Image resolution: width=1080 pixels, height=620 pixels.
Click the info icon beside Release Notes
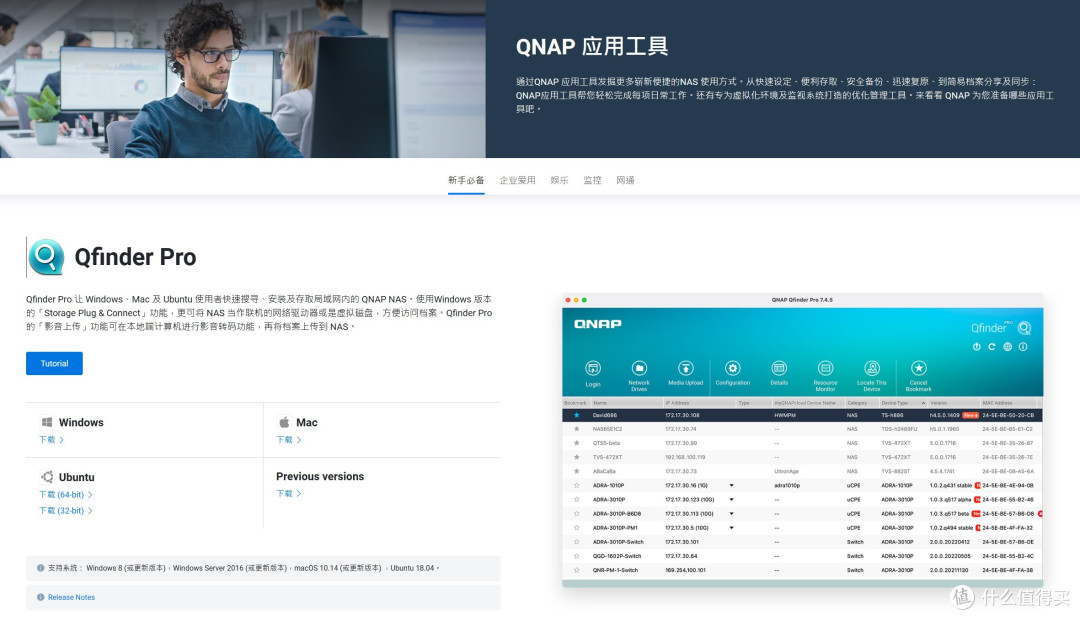pos(41,597)
